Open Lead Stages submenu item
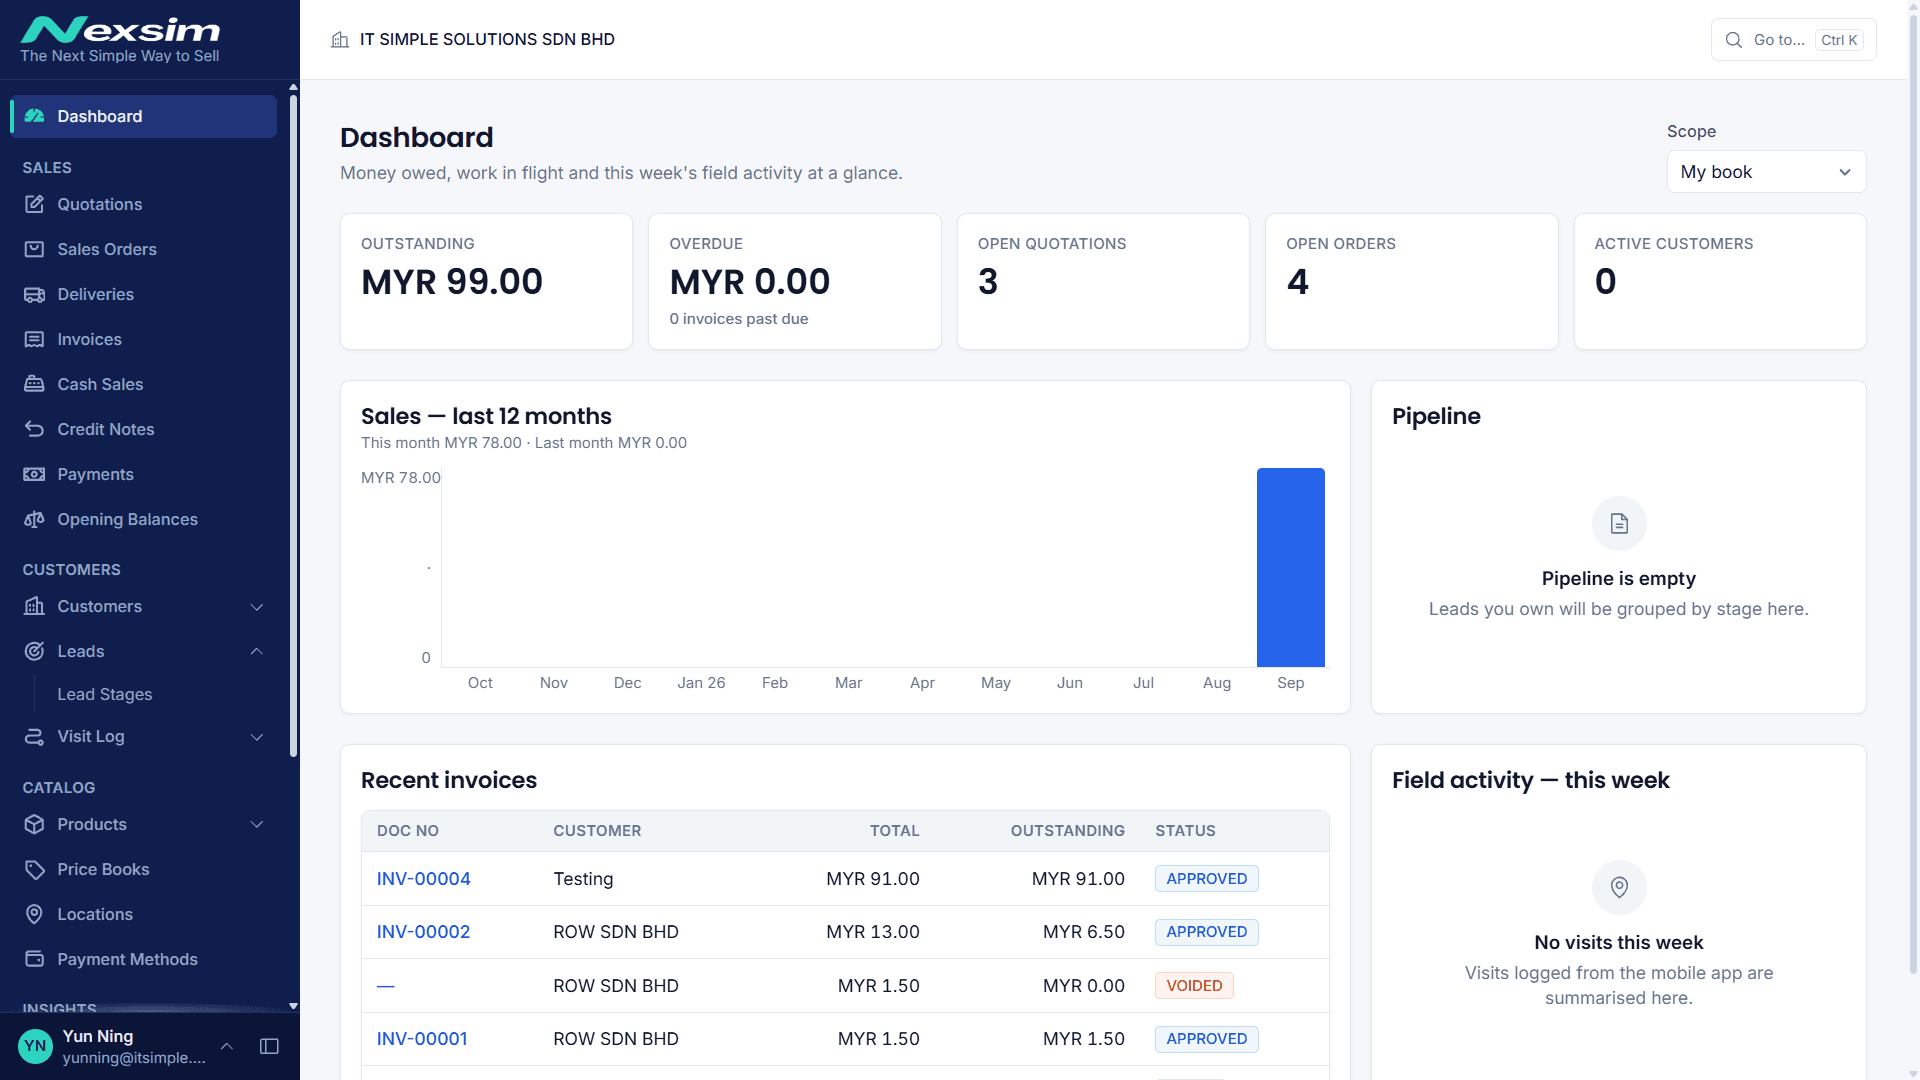 tap(105, 694)
